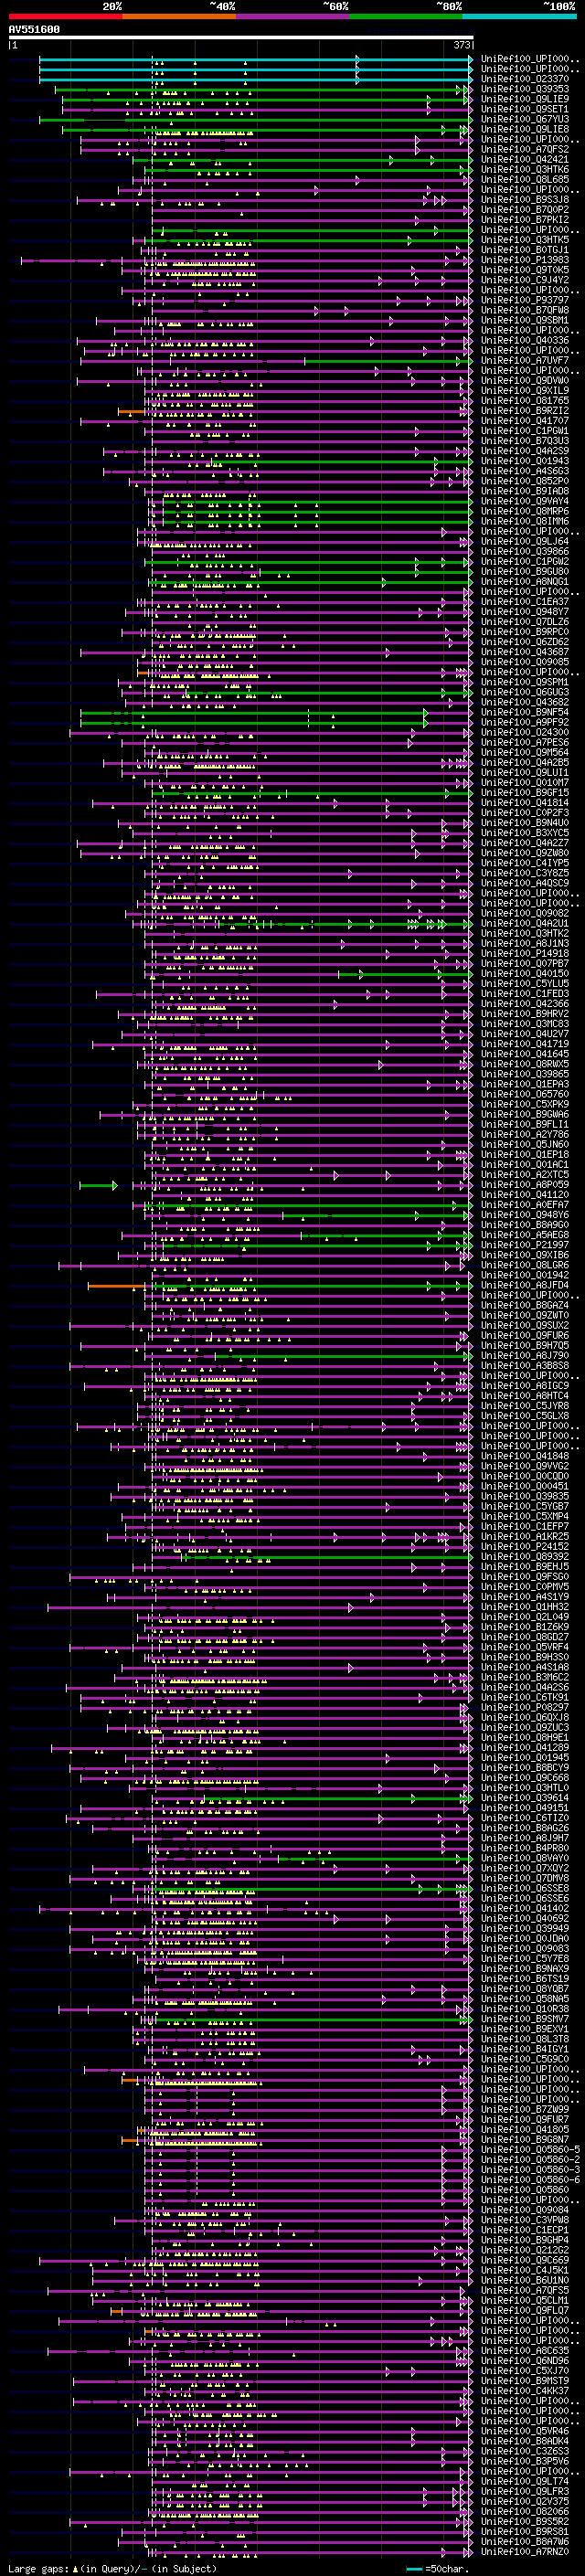Viewport: 585px width, 2576px height.
Task: Open hit UniRef100_O23370
Action: (525, 79)
